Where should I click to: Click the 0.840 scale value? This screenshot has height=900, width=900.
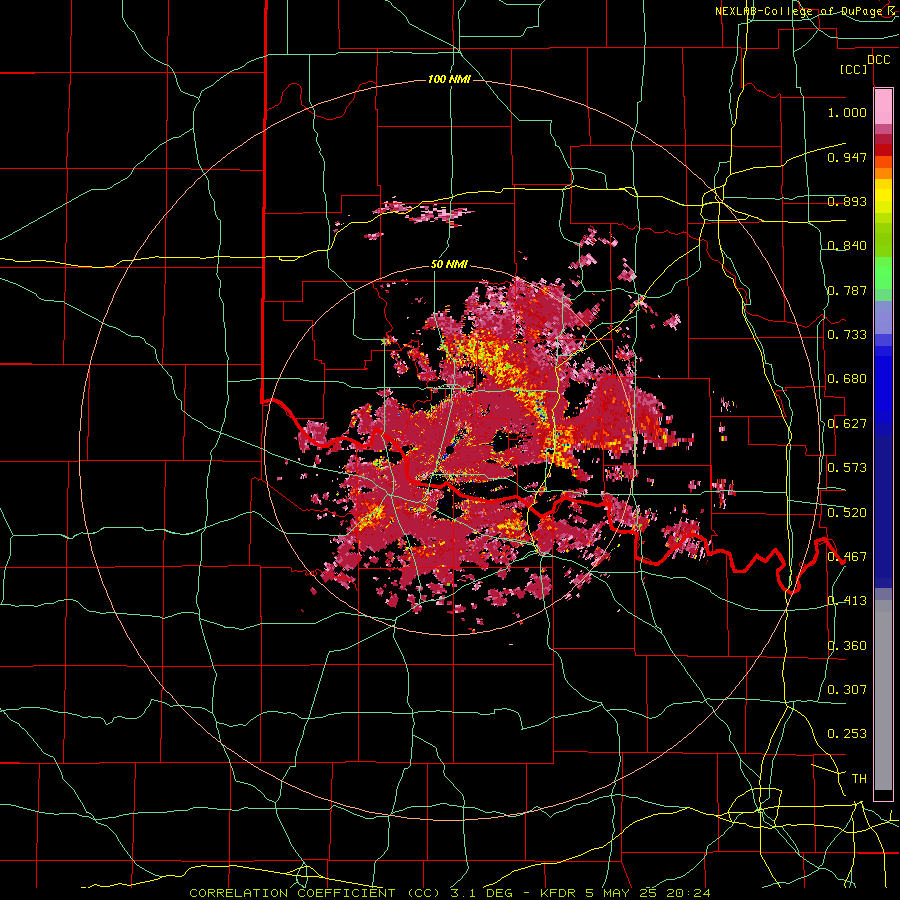(x=847, y=246)
